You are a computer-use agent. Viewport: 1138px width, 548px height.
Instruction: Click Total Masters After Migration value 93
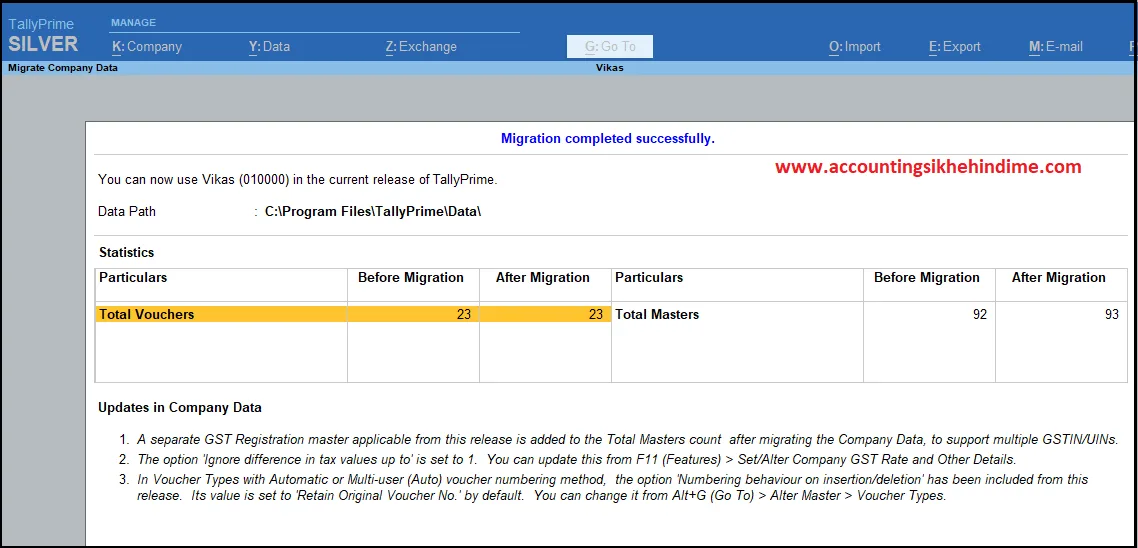pos(1111,314)
